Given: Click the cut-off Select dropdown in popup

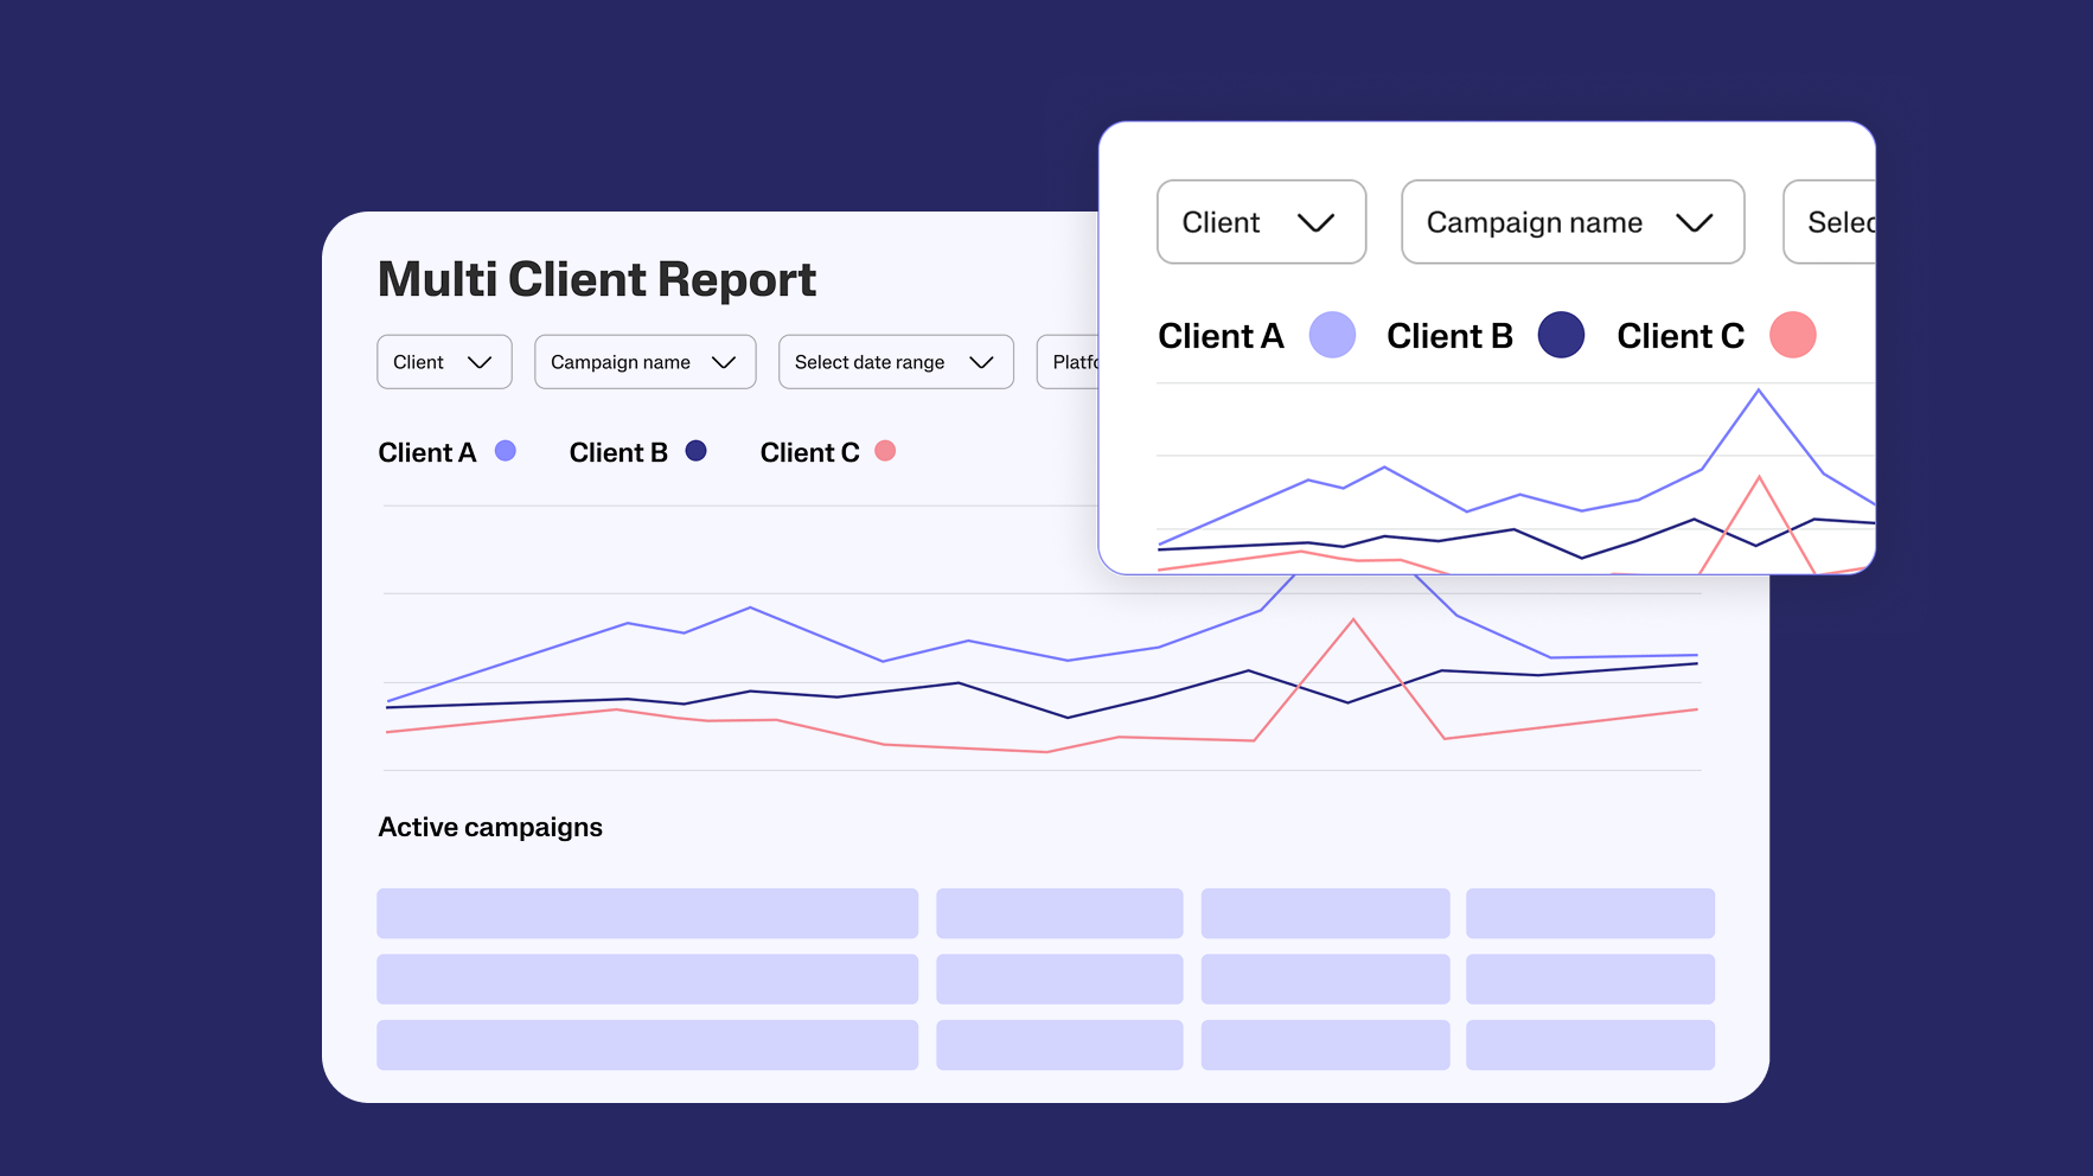Looking at the screenshot, I should (x=1832, y=222).
